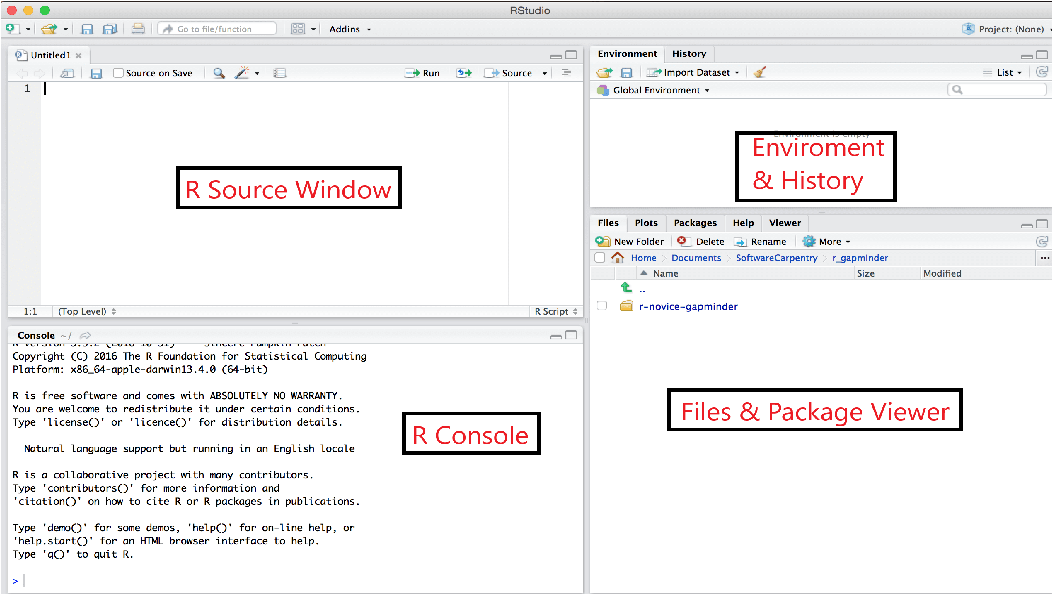Open a dataset using the load workspace folder icon
The image size is (1052, 594).
pos(603,72)
